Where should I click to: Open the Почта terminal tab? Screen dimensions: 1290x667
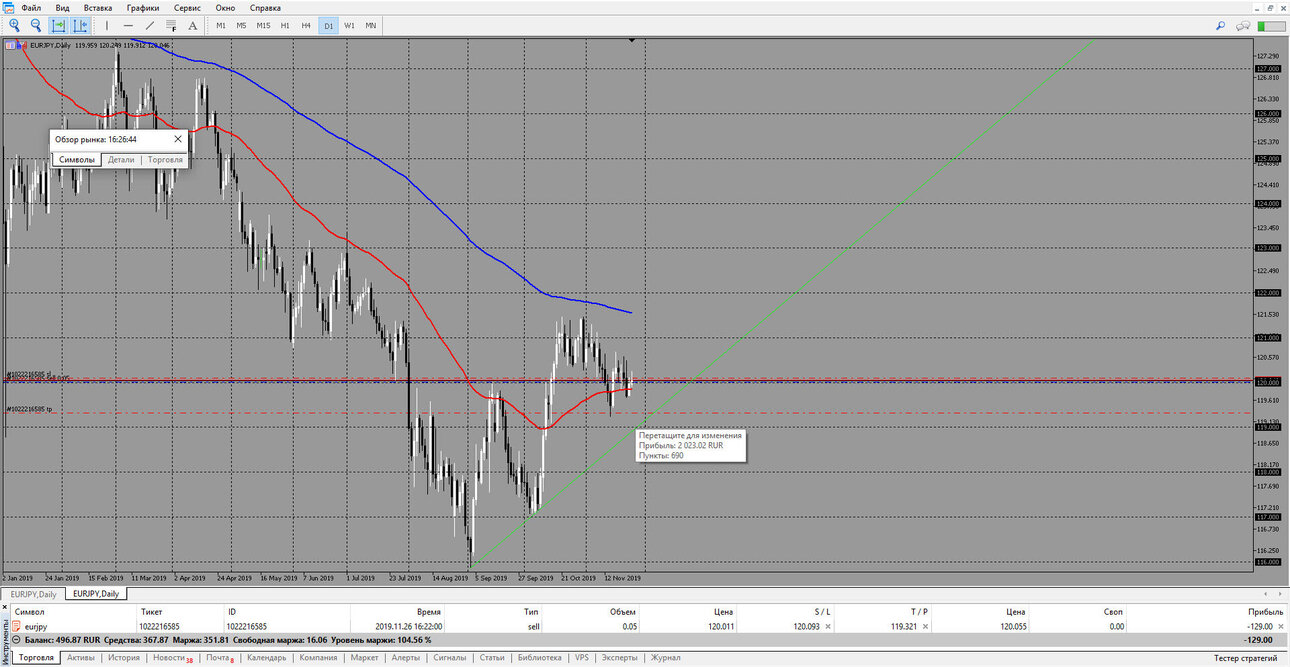[220, 657]
